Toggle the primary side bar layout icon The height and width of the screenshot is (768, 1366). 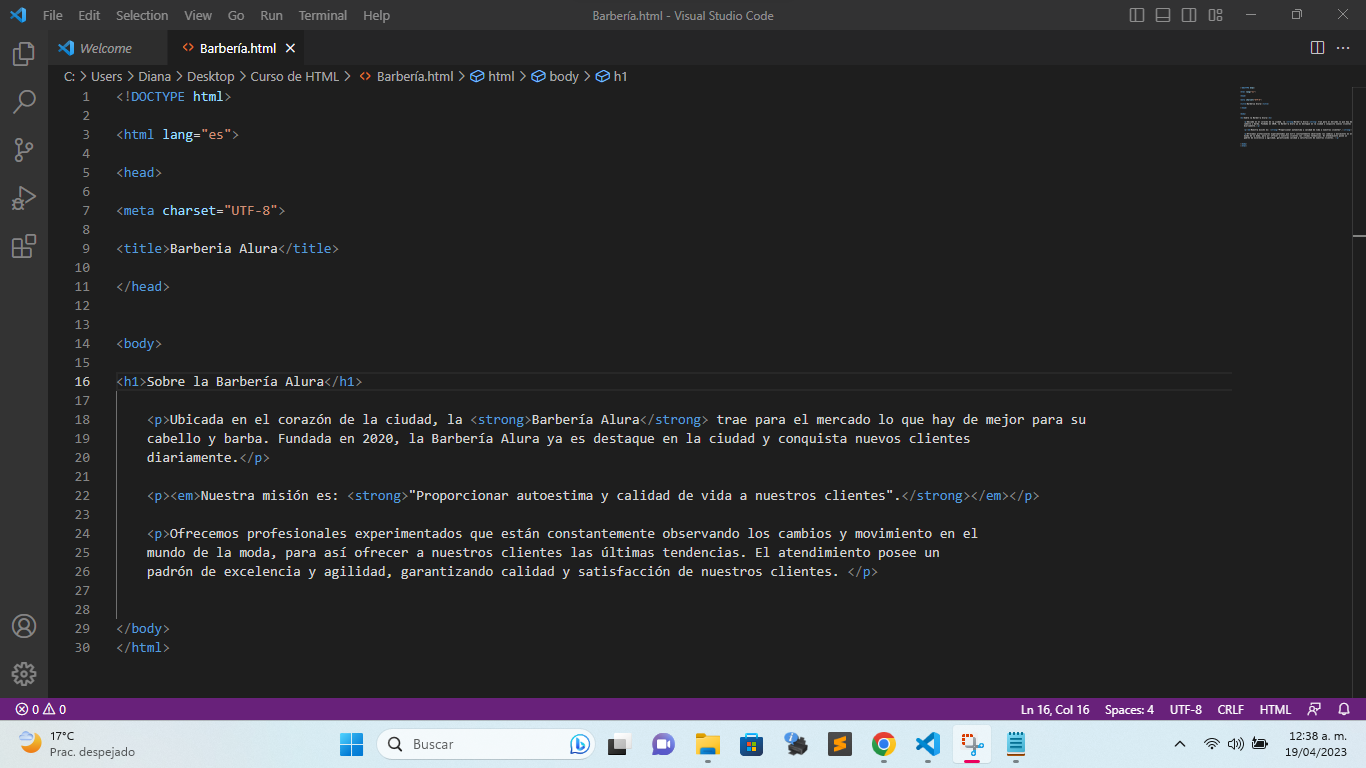pyautogui.click(x=1137, y=15)
